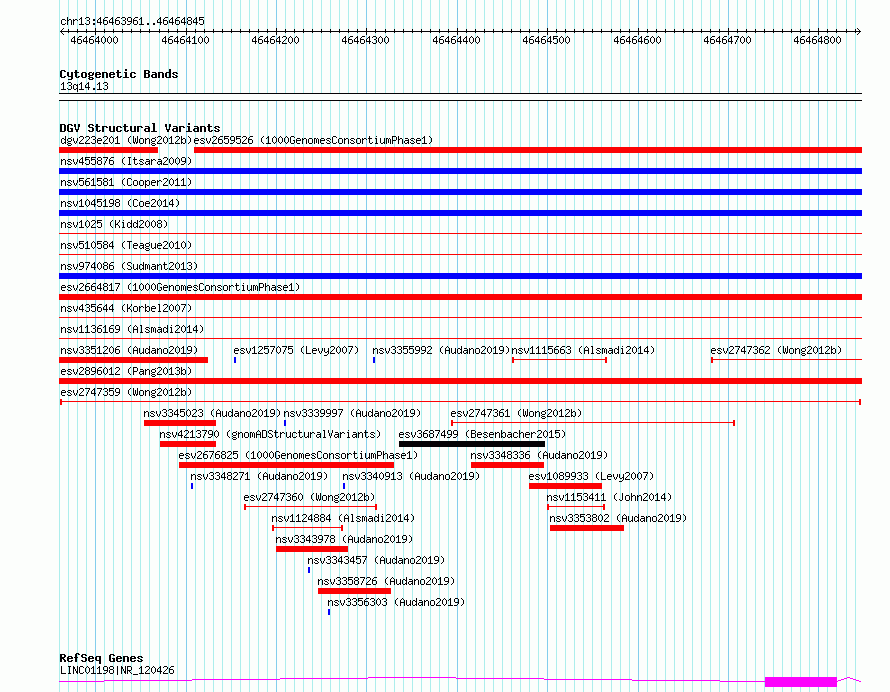Screen dimensions: 890x692
Task: View esv2747360 (Wong2012b) variant label
Action: click(x=309, y=497)
